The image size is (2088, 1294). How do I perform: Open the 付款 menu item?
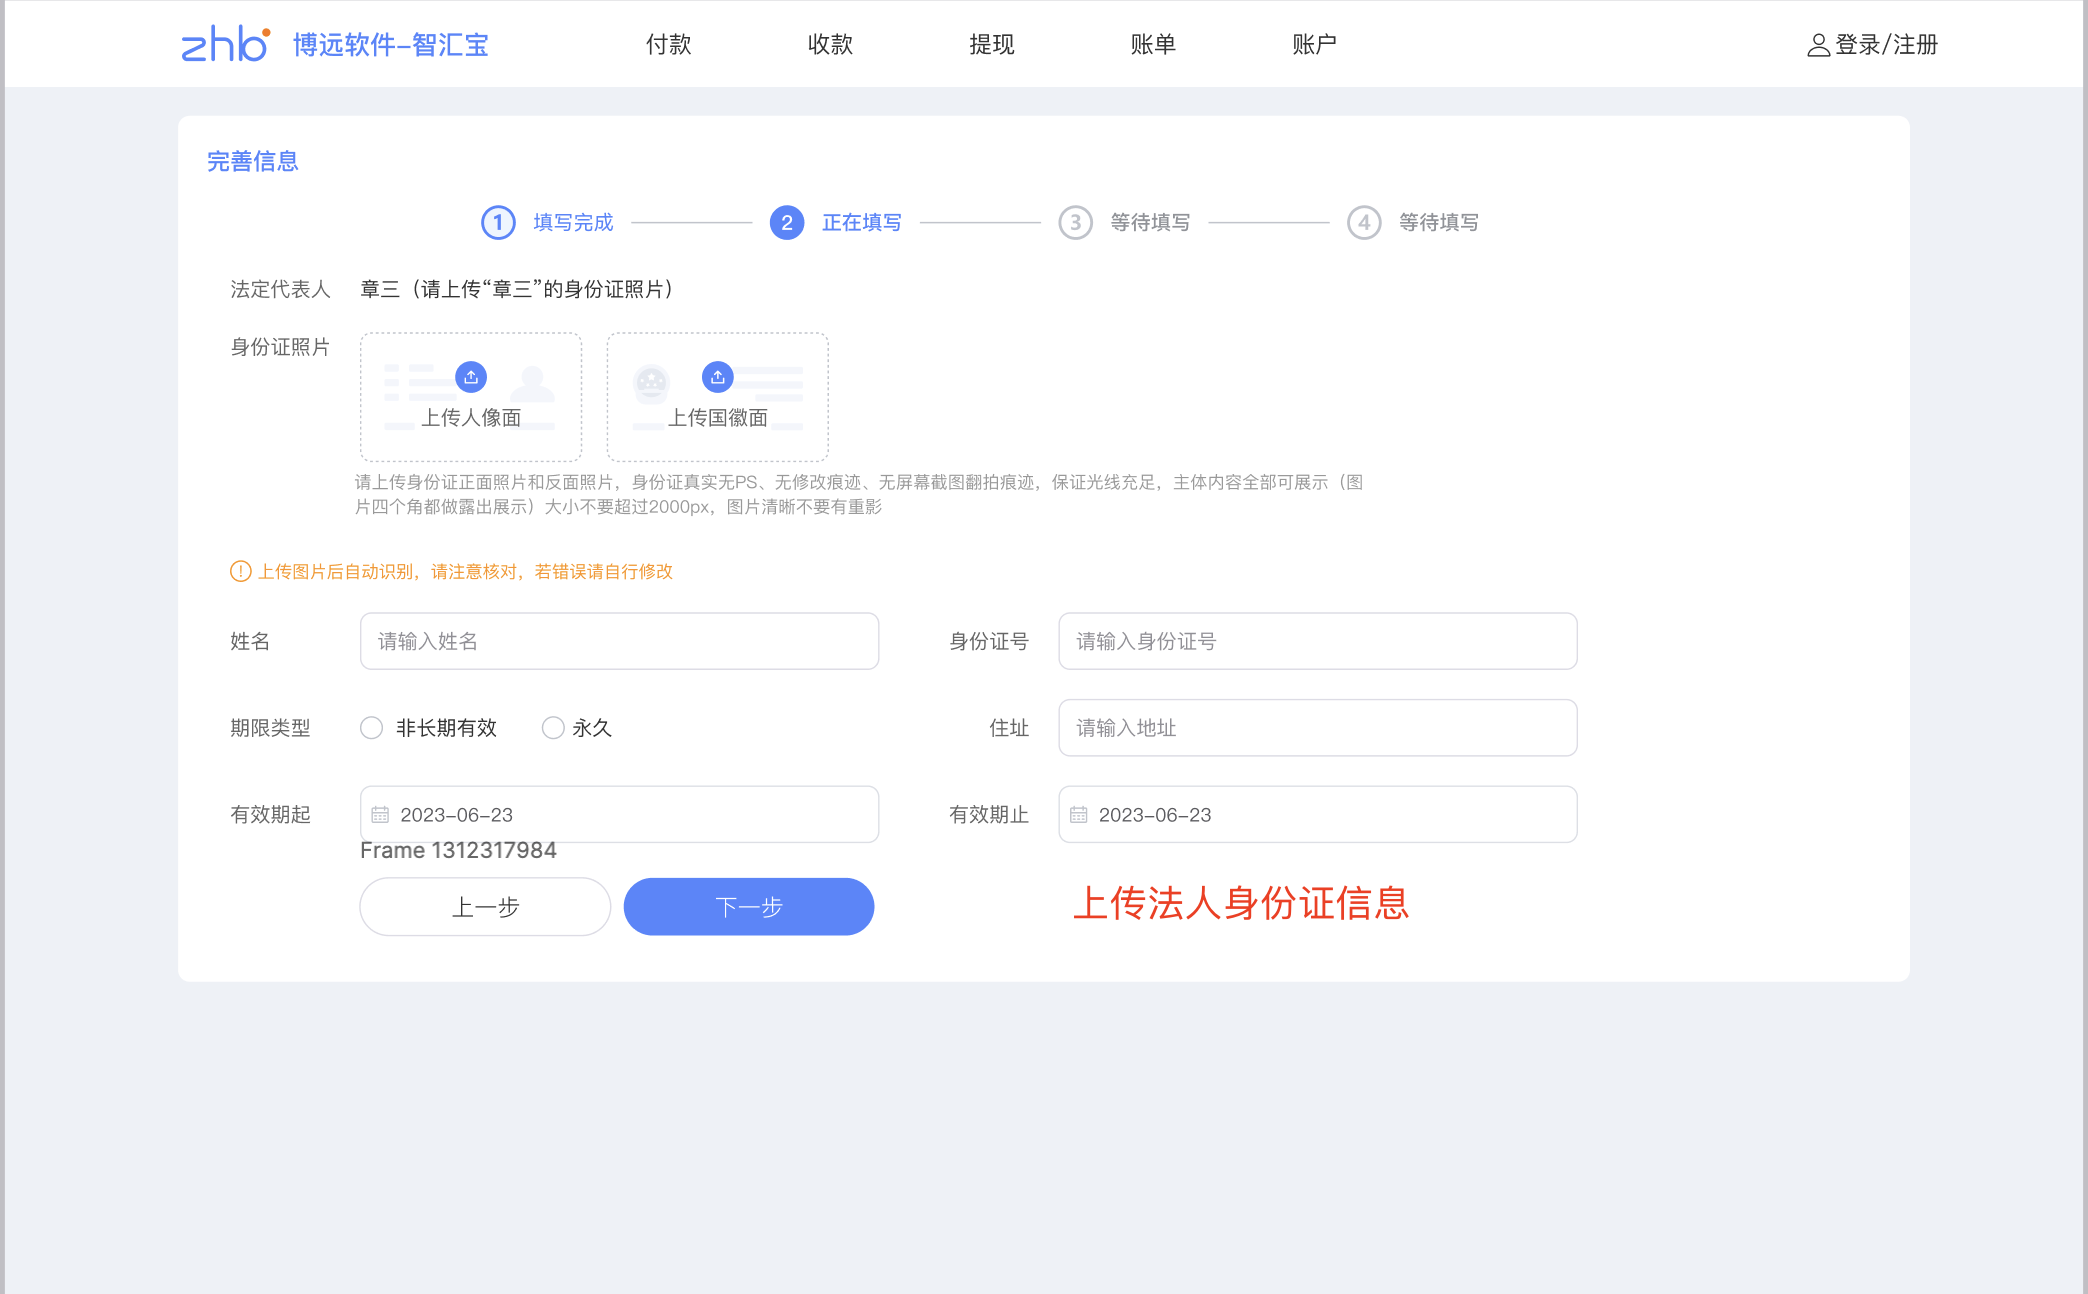pos(668,44)
